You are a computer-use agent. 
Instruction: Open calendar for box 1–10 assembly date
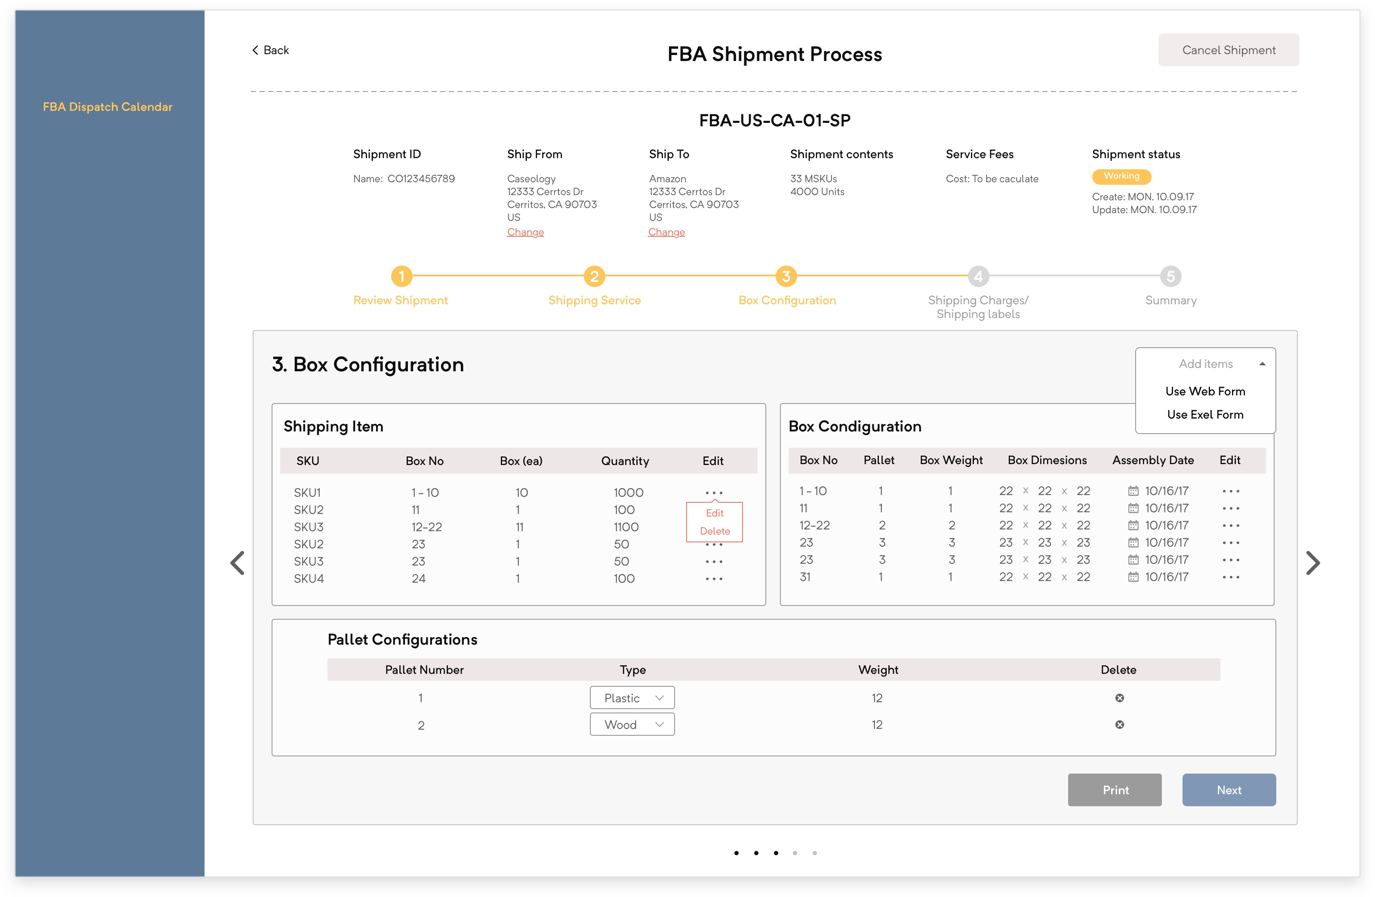click(1133, 491)
